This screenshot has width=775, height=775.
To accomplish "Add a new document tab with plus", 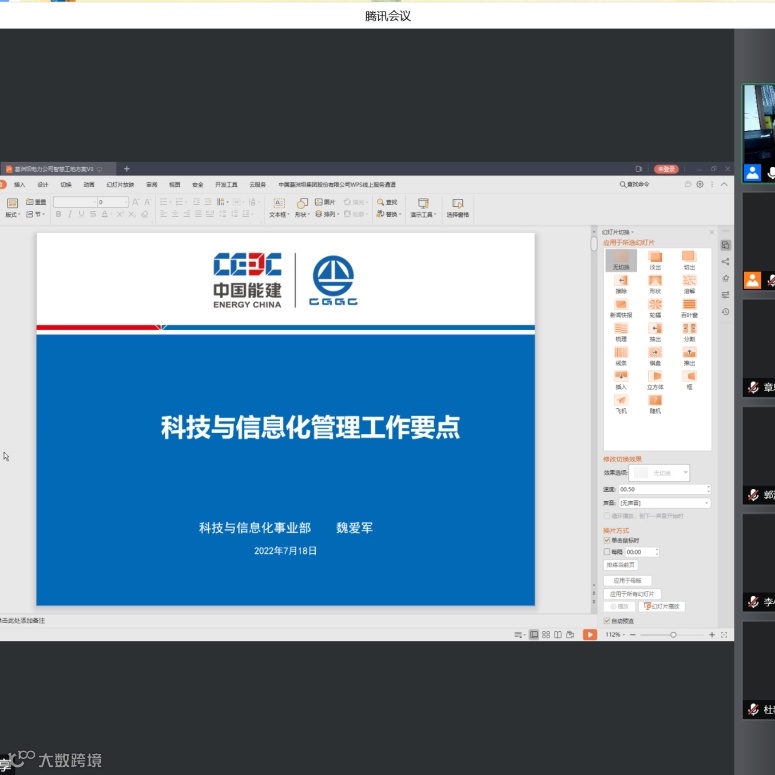I will click(127, 169).
